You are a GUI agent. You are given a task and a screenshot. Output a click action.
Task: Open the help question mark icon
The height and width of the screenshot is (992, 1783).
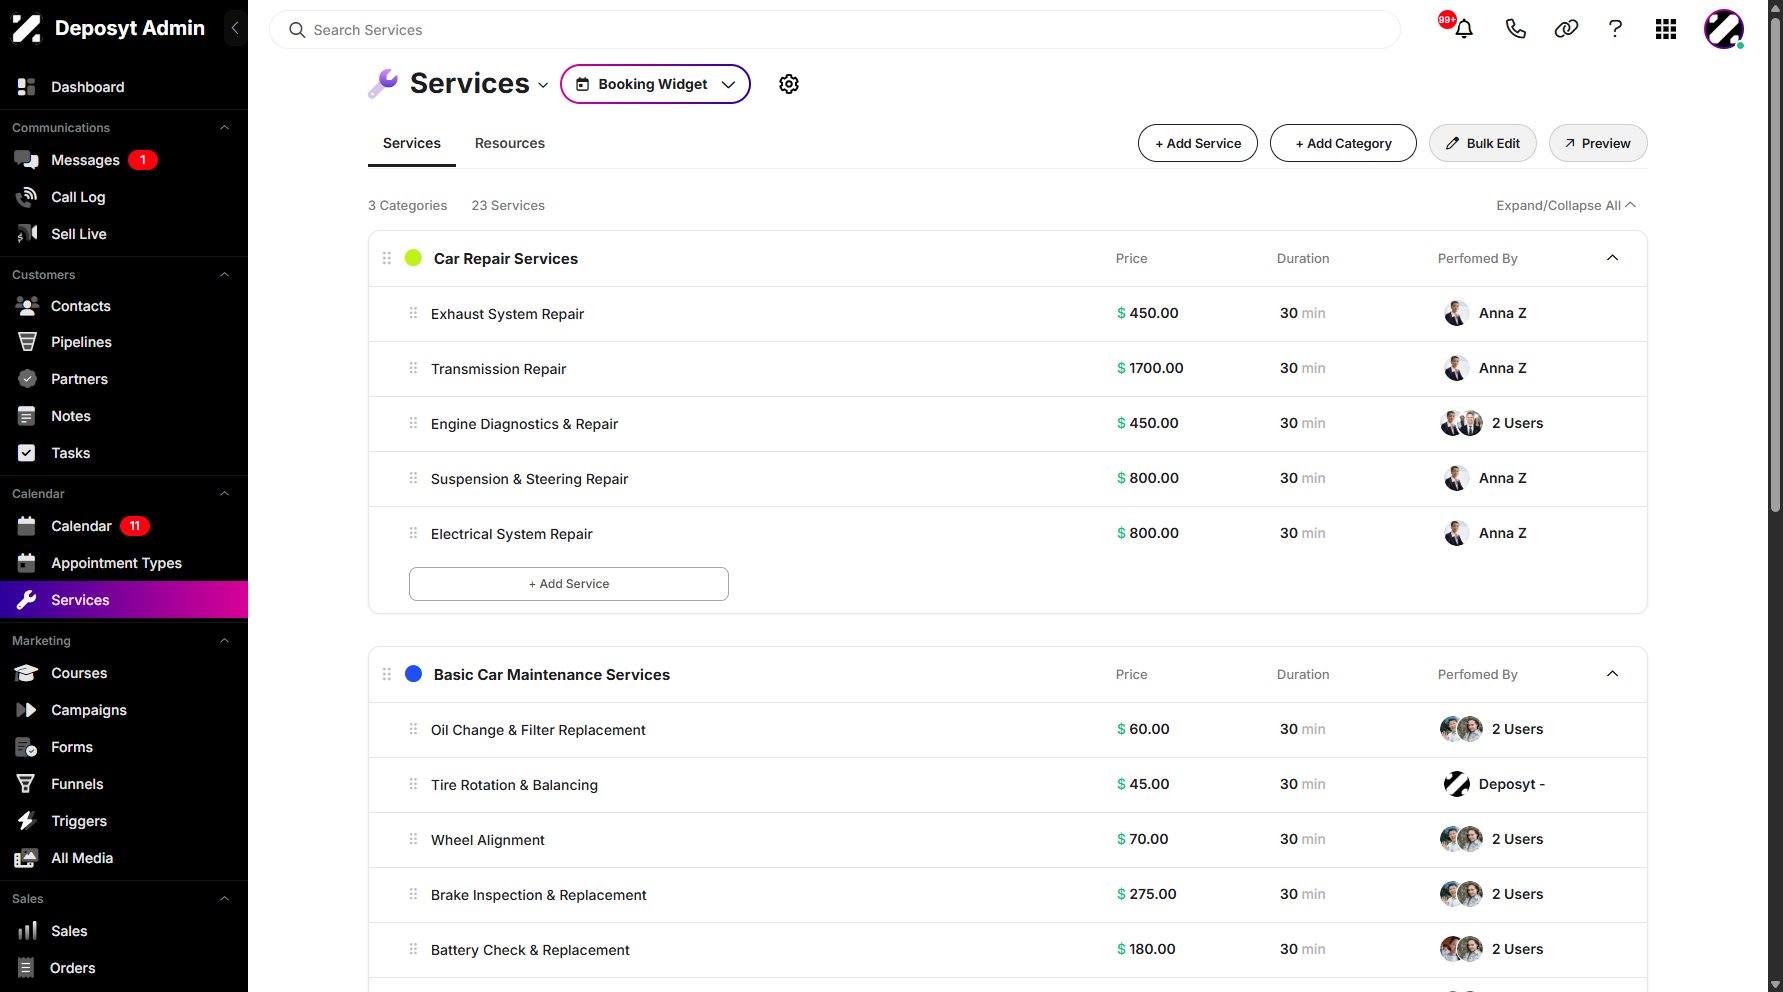click(1615, 29)
